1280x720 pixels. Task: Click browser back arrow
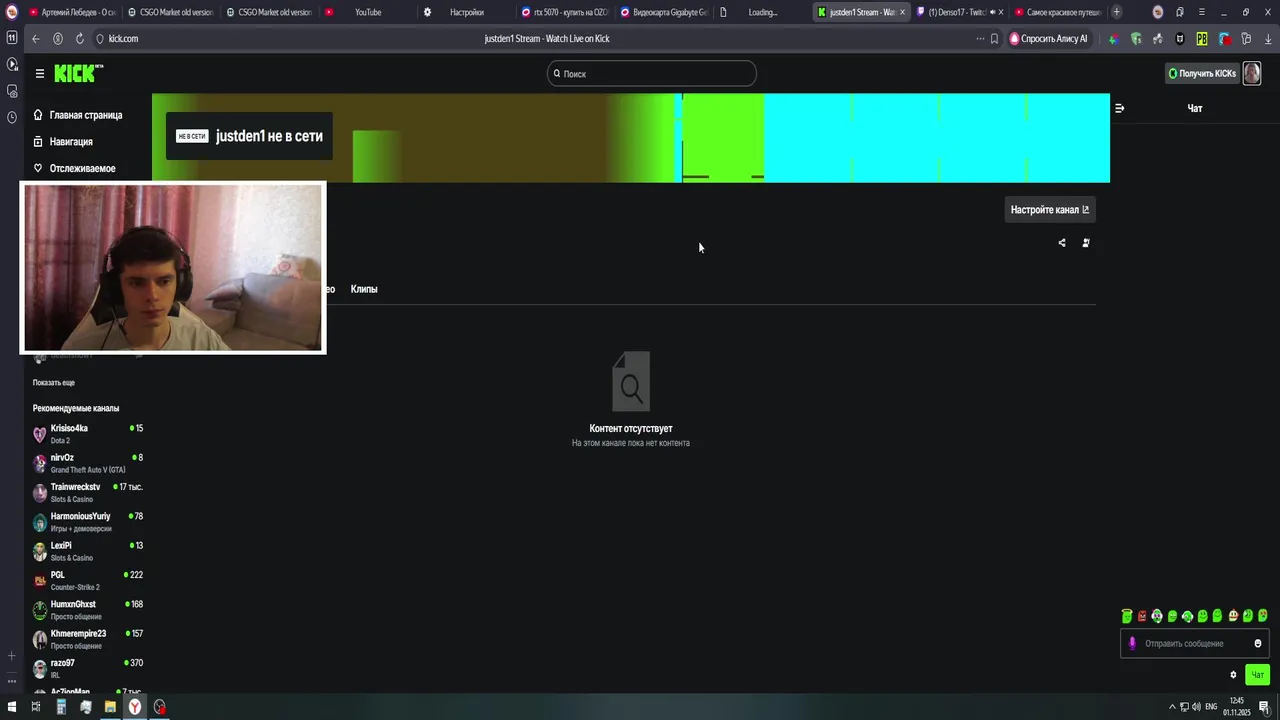[x=35, y=39]
